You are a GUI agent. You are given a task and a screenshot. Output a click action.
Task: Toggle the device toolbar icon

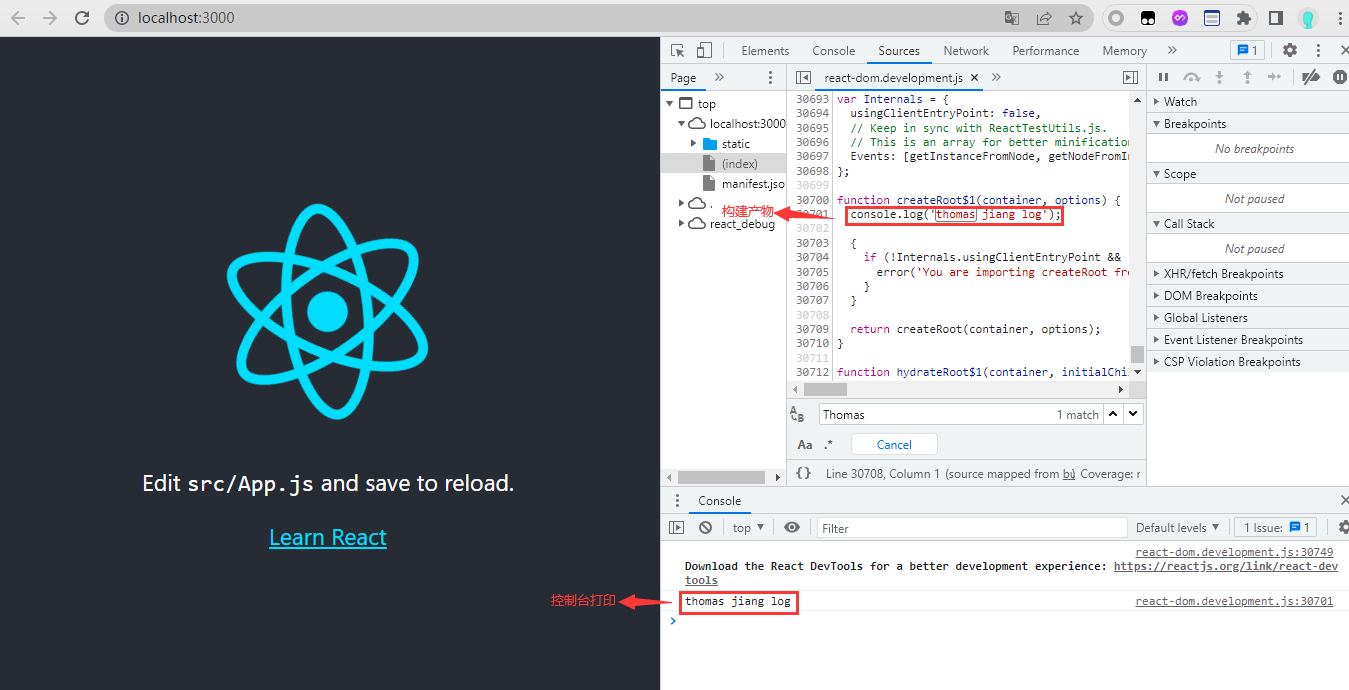704,50
